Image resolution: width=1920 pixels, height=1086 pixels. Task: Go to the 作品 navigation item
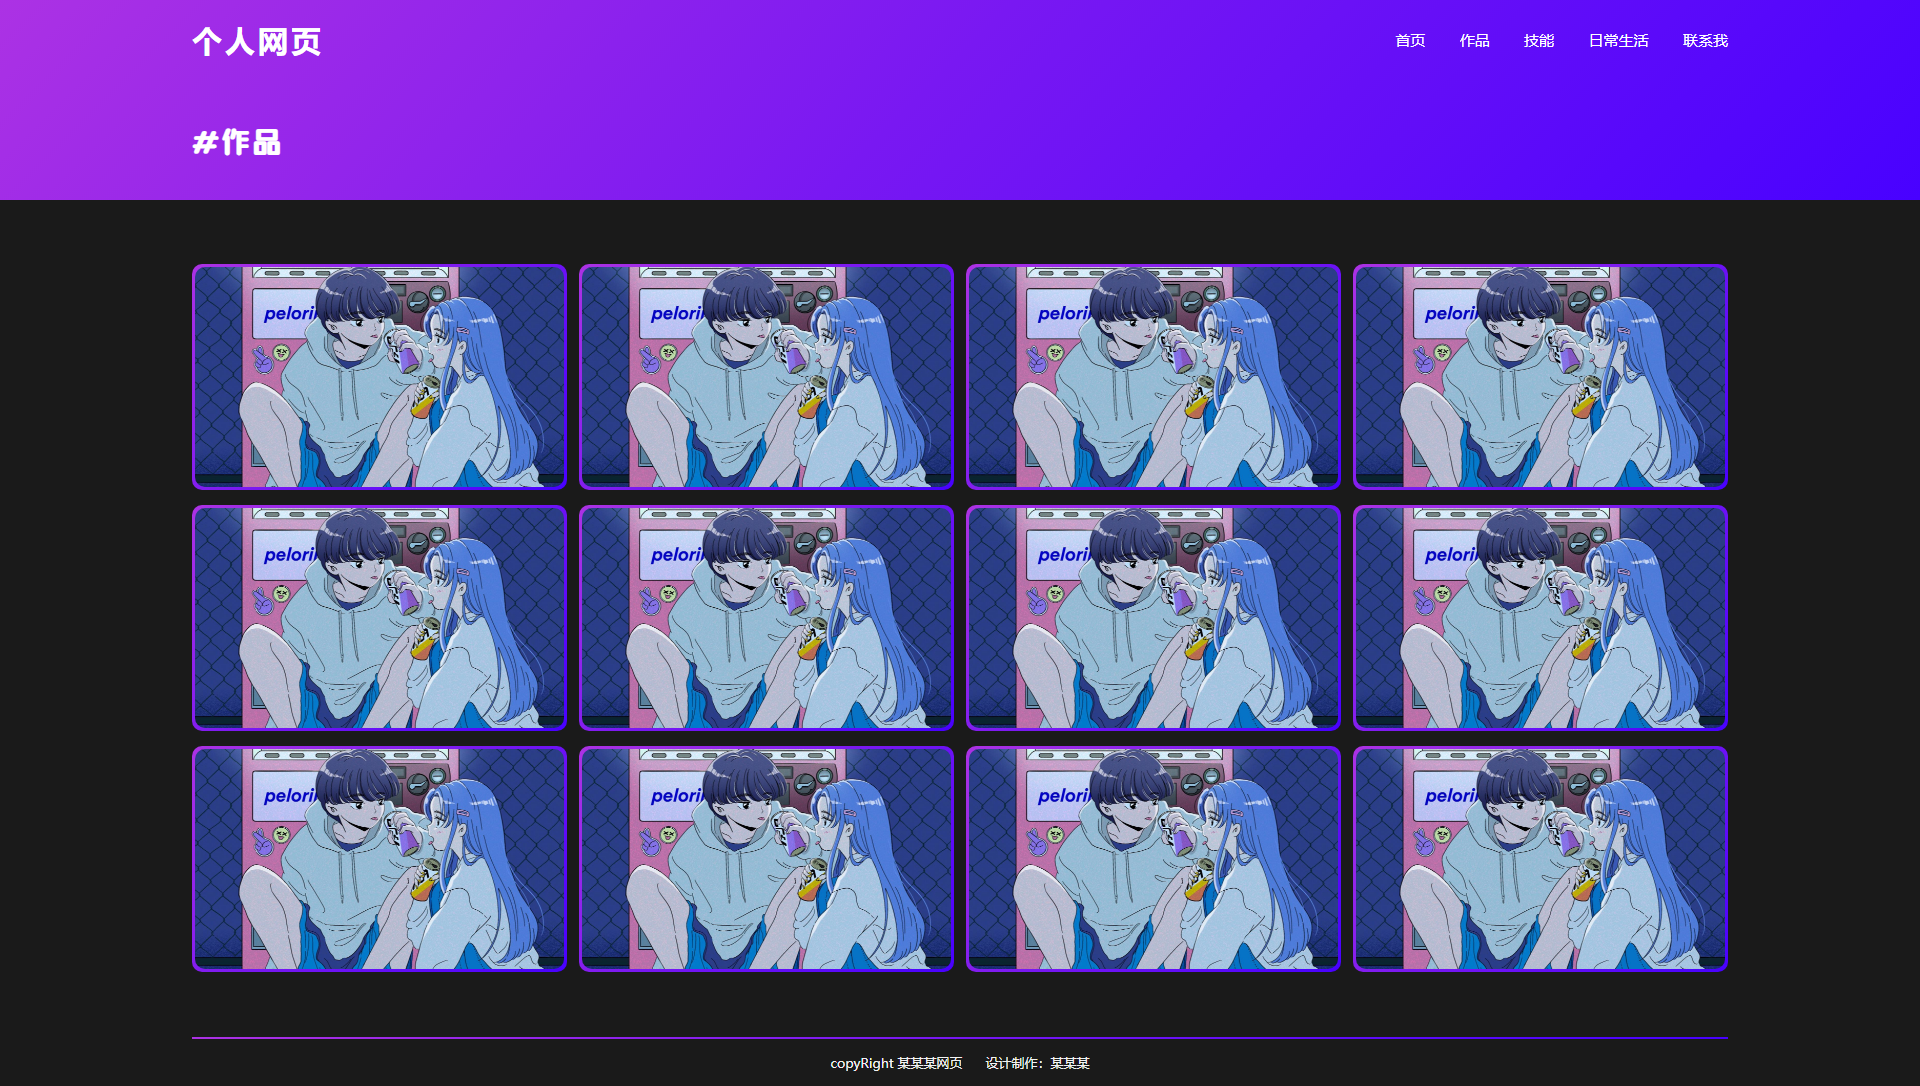1474,41
